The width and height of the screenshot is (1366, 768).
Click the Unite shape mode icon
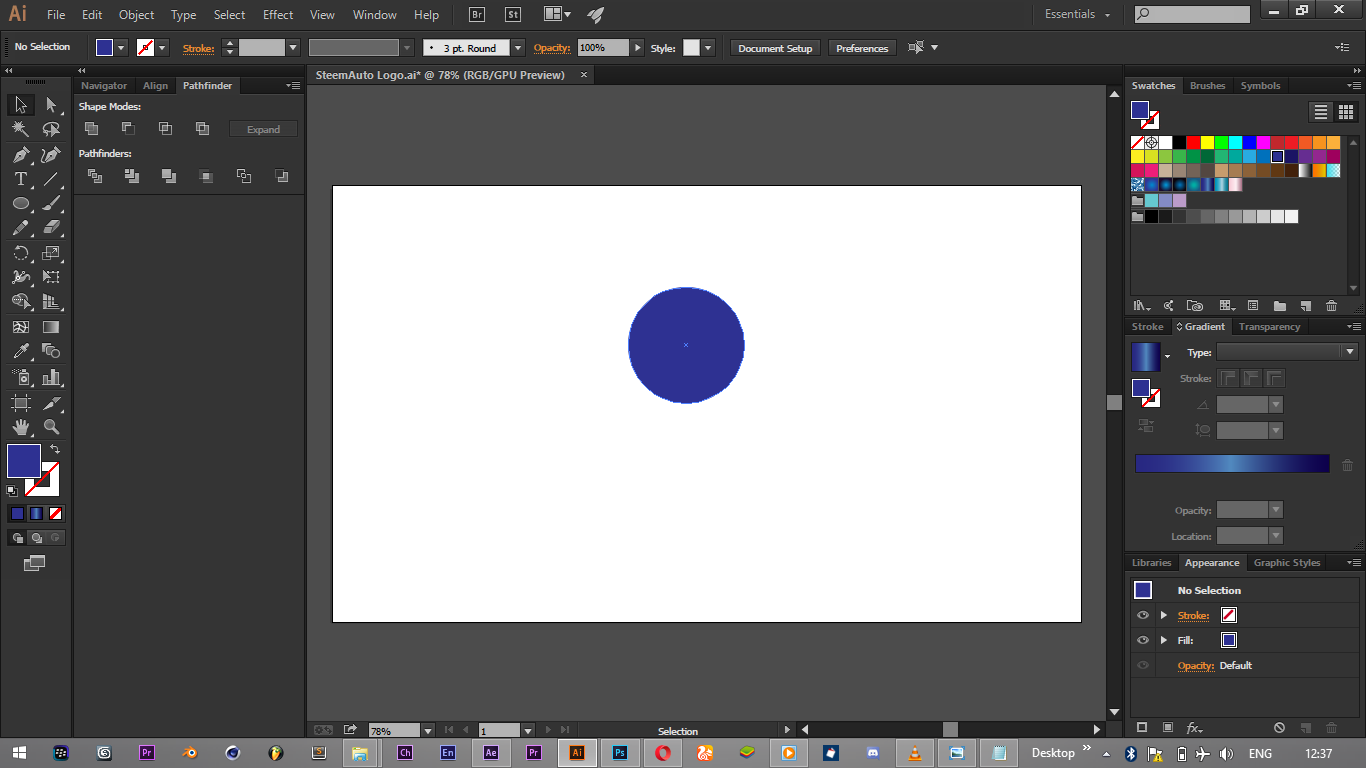point(91,128)
